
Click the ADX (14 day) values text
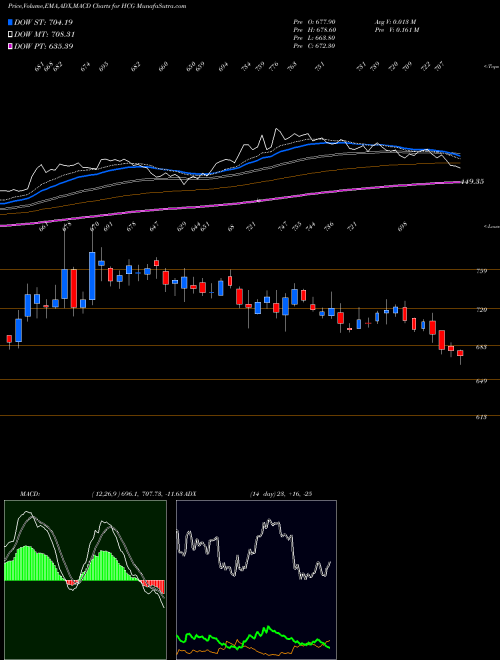[281, 494]
